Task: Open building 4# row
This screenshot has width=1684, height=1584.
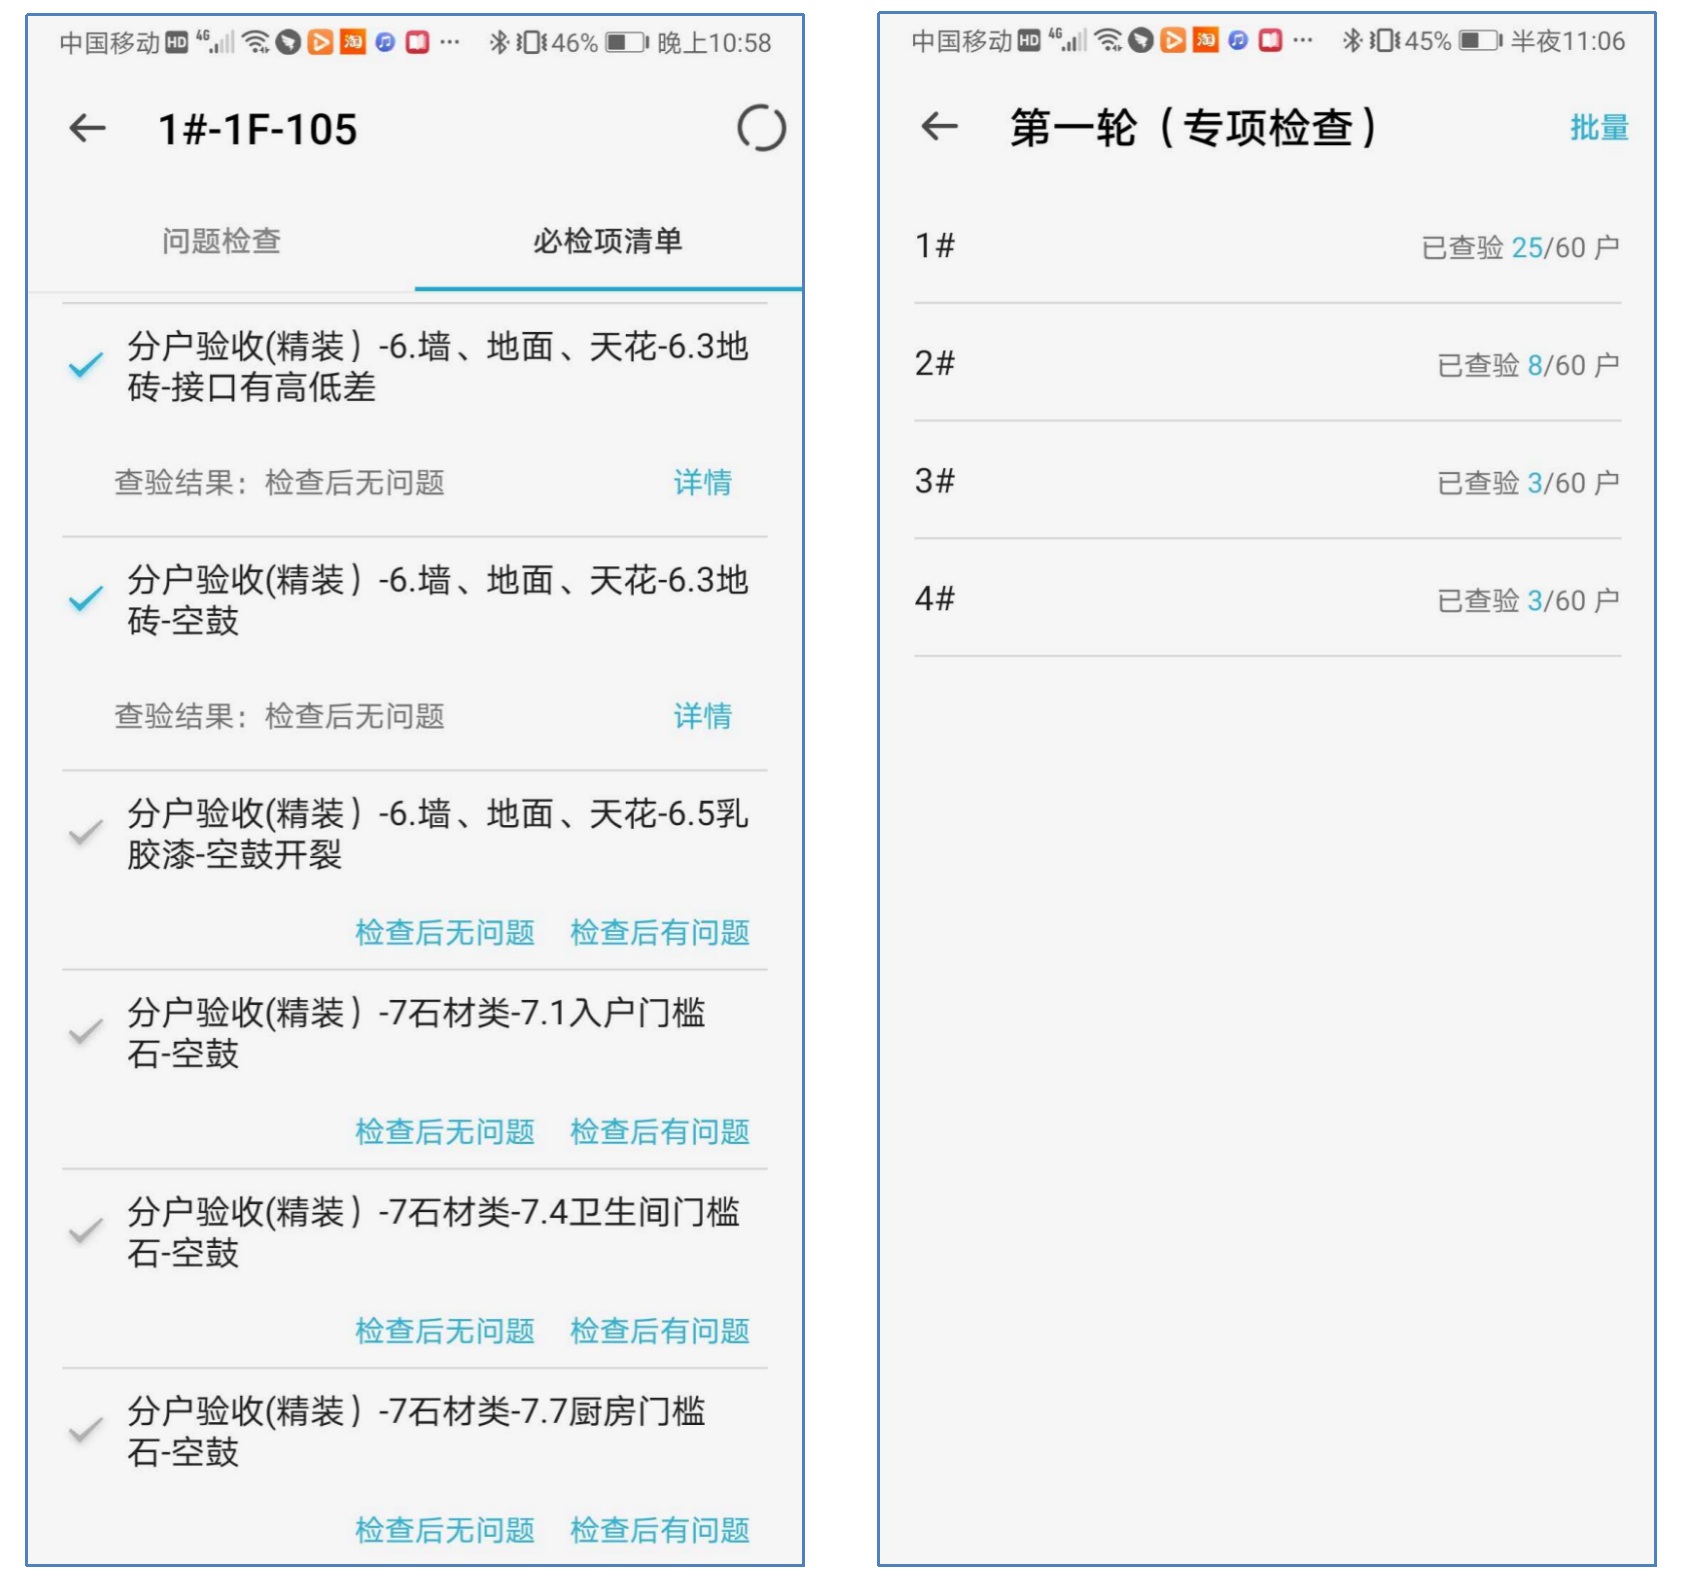Action: [1267, 599]
